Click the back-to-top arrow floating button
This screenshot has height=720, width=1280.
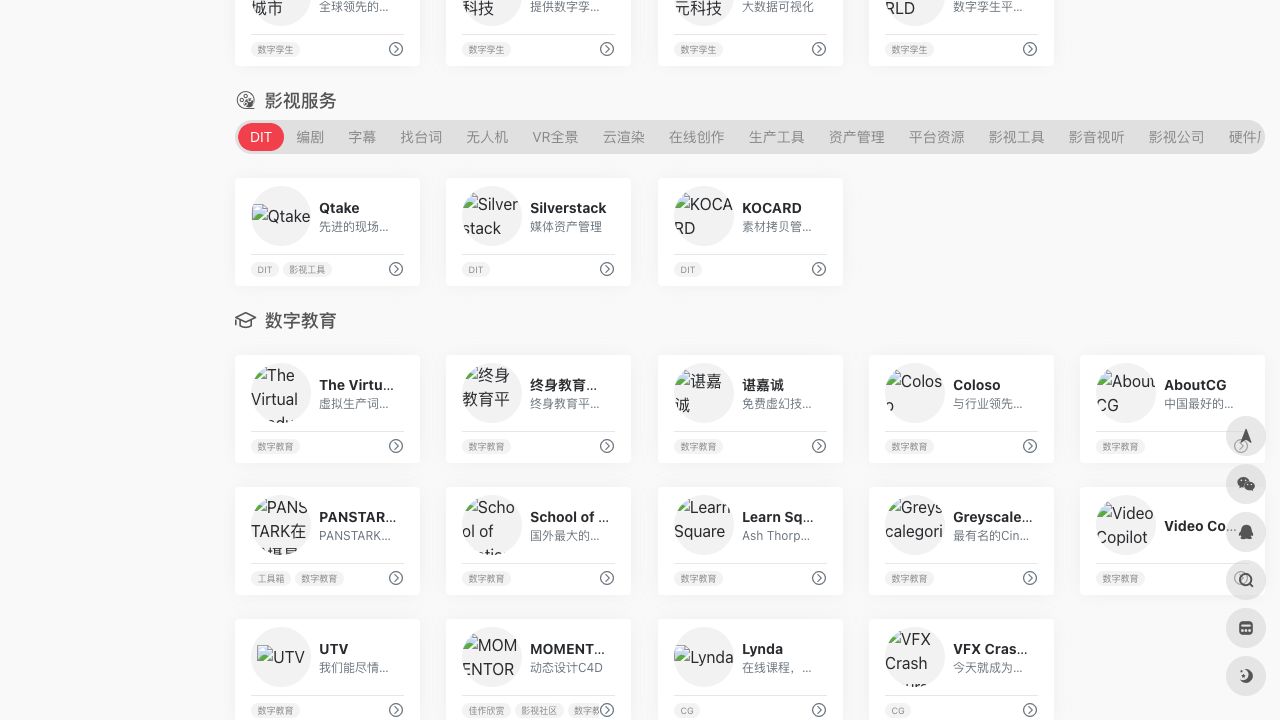click(x=1246, y=436)
